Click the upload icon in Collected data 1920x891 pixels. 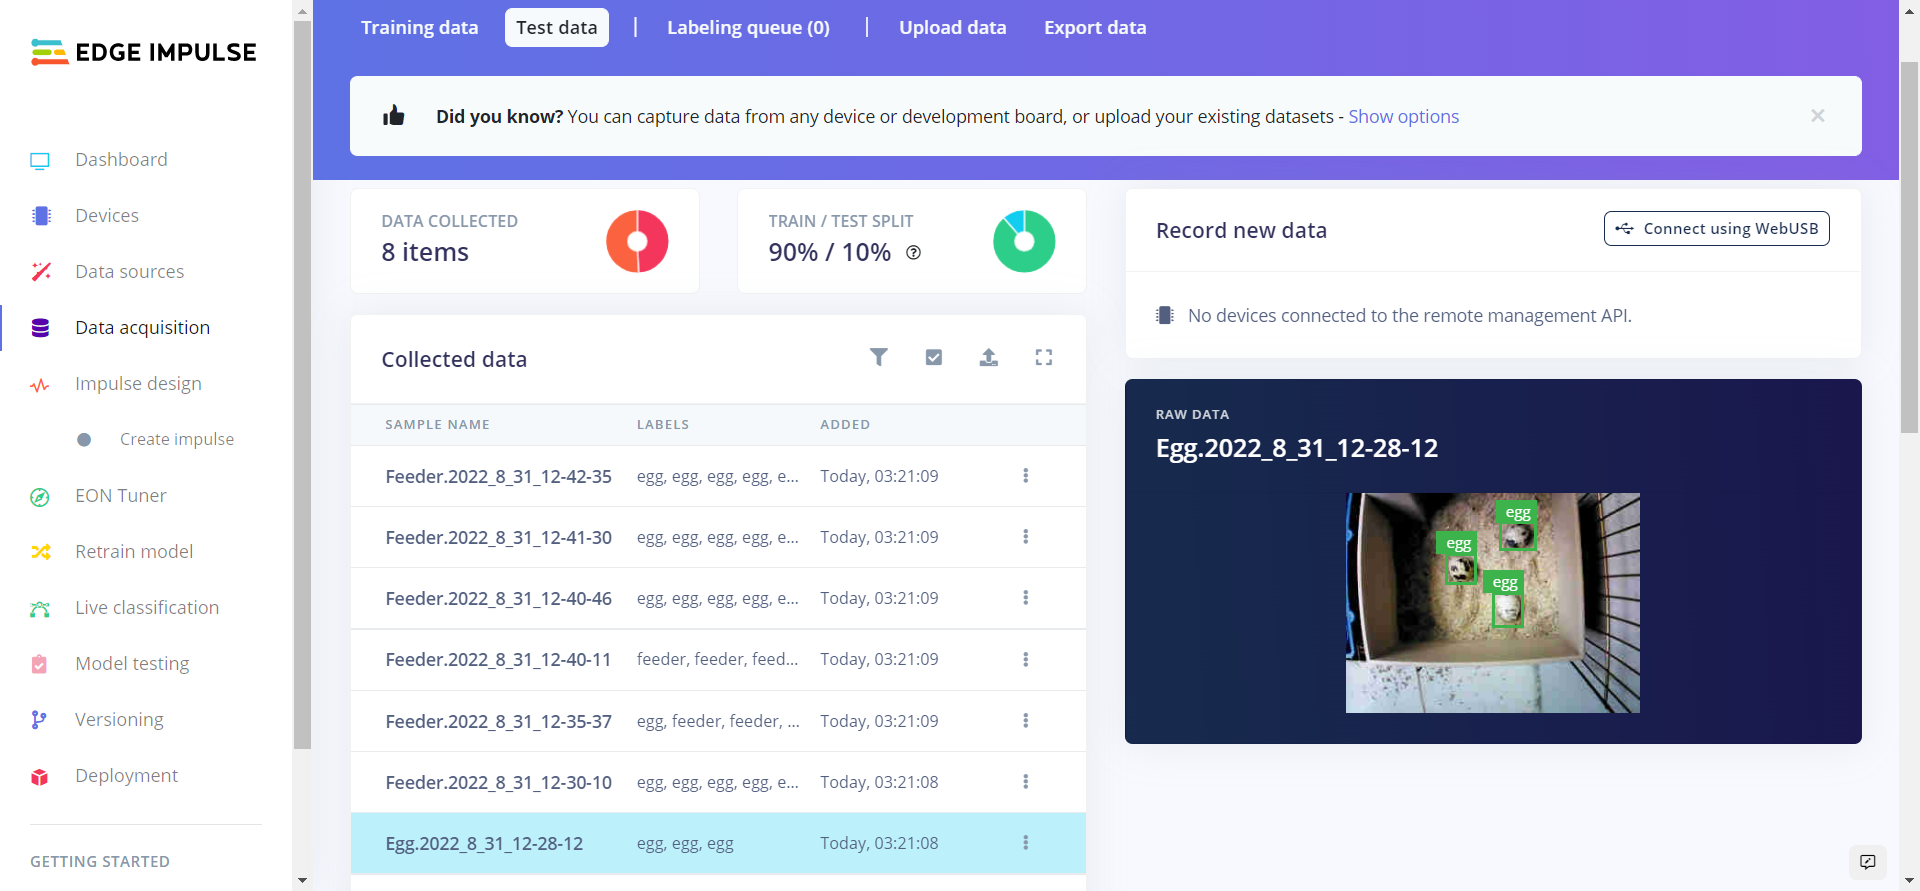click(988, 357)
